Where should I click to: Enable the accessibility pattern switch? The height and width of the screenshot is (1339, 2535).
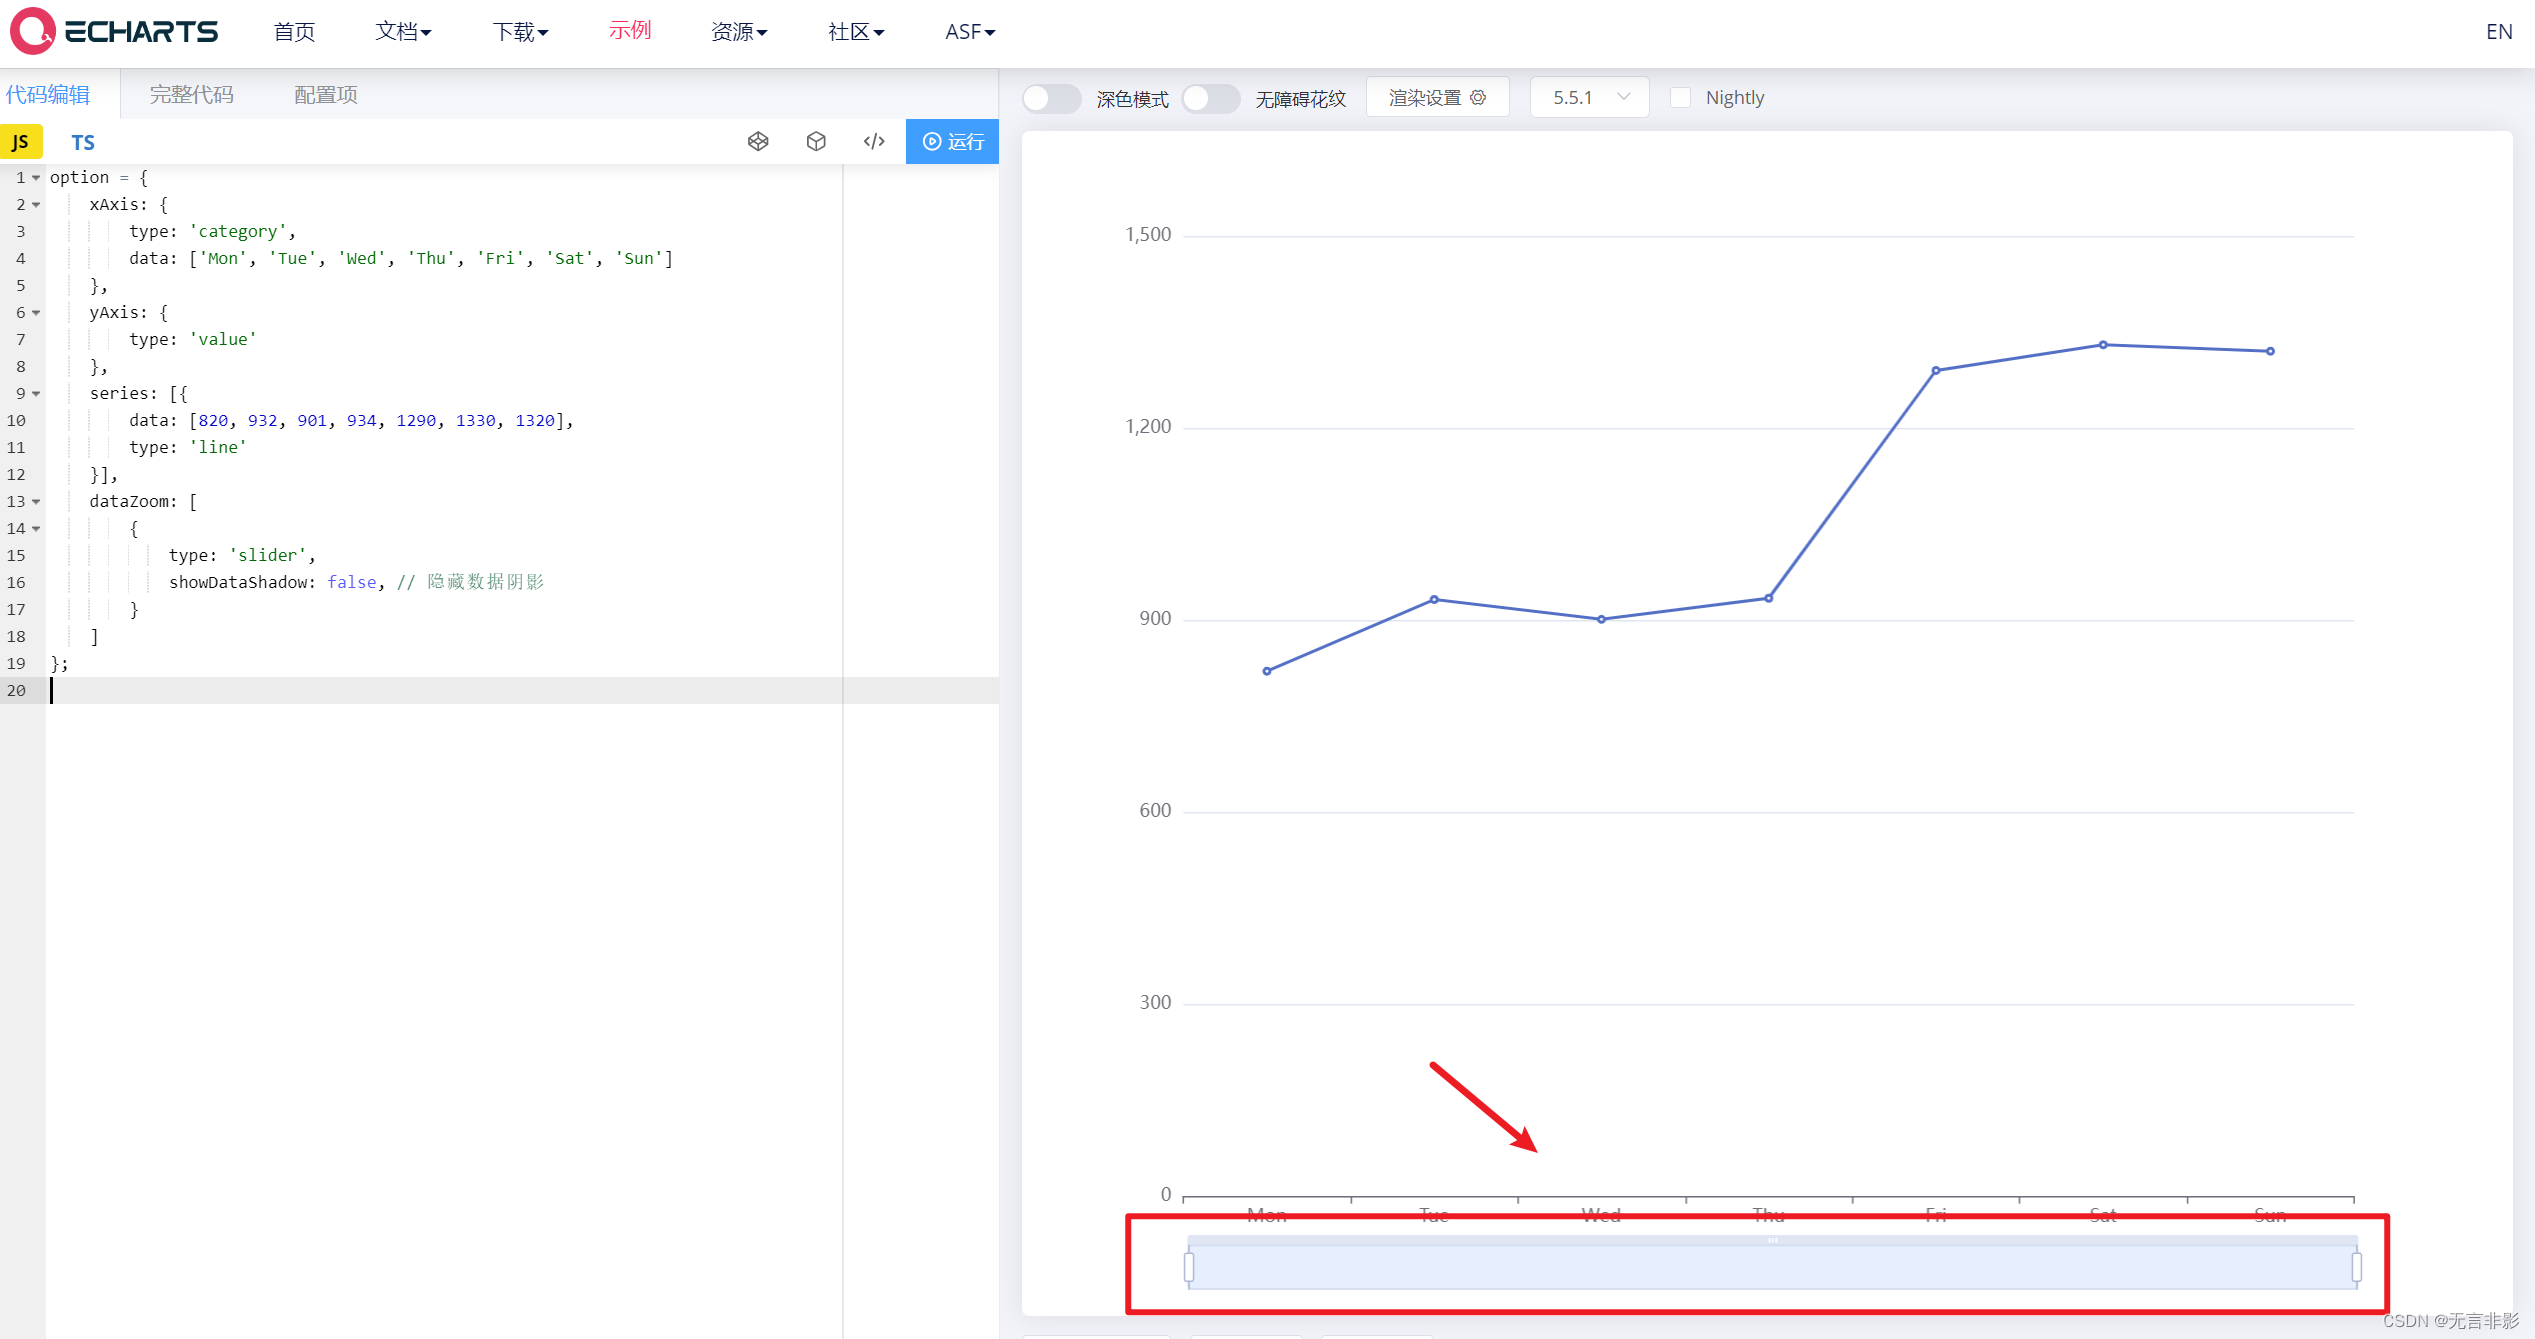pyautogui.click(x=1210, y=98)
